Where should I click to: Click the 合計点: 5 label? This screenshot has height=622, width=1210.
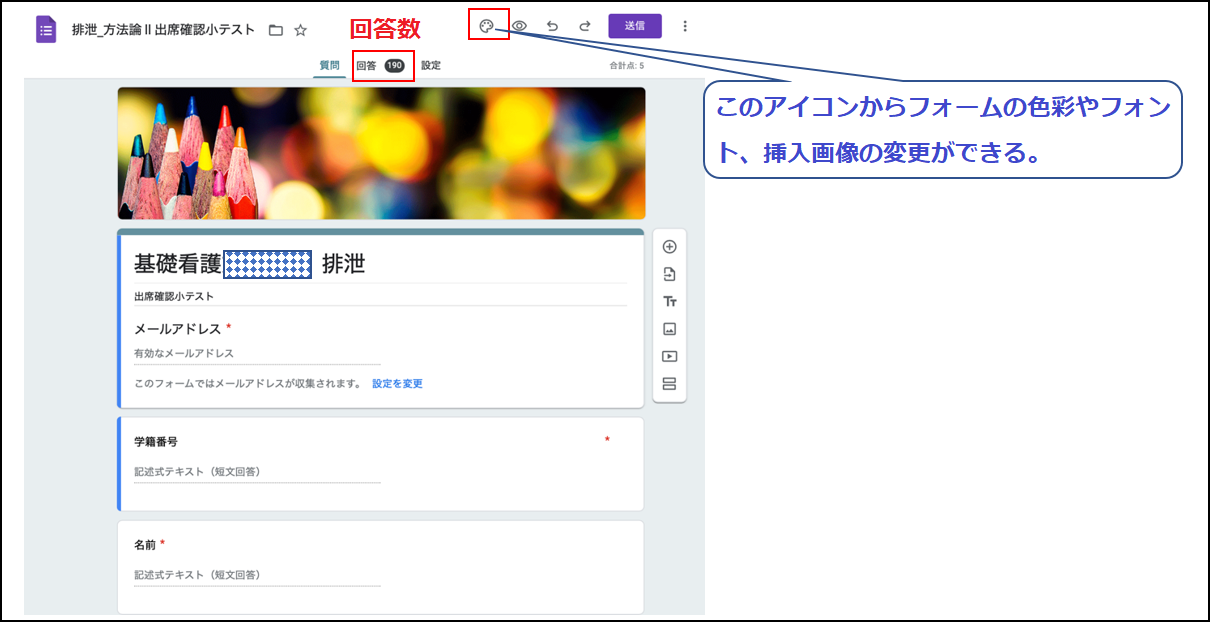point(627,66)
